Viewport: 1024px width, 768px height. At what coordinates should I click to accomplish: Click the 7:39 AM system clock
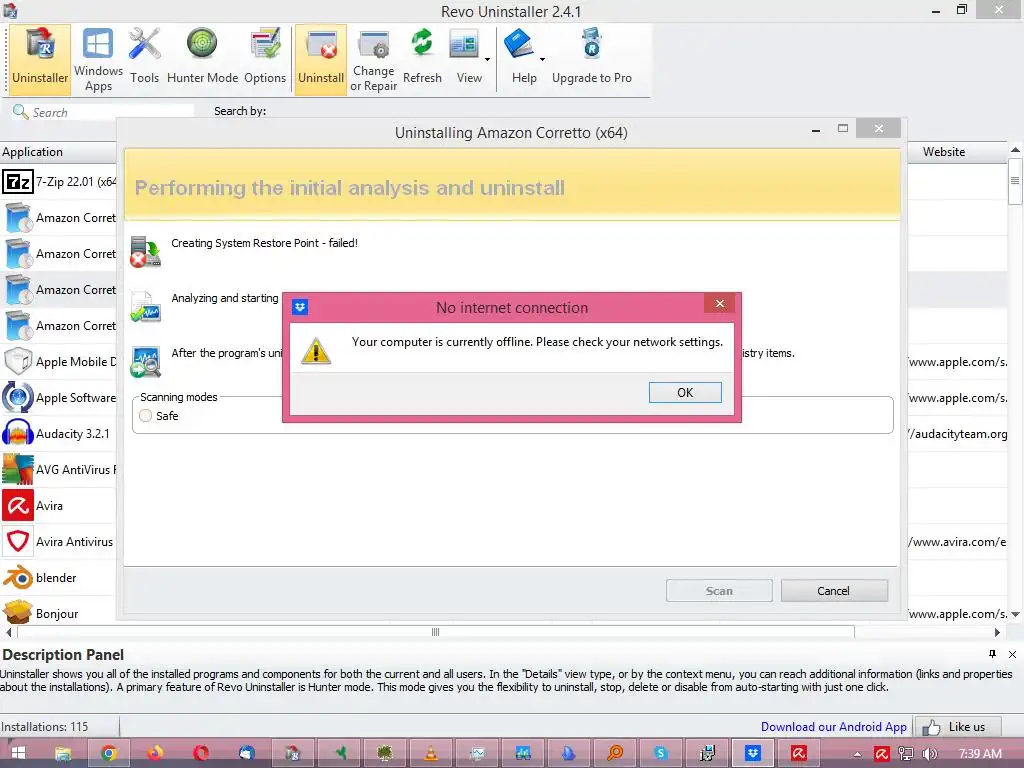point(980,754)
